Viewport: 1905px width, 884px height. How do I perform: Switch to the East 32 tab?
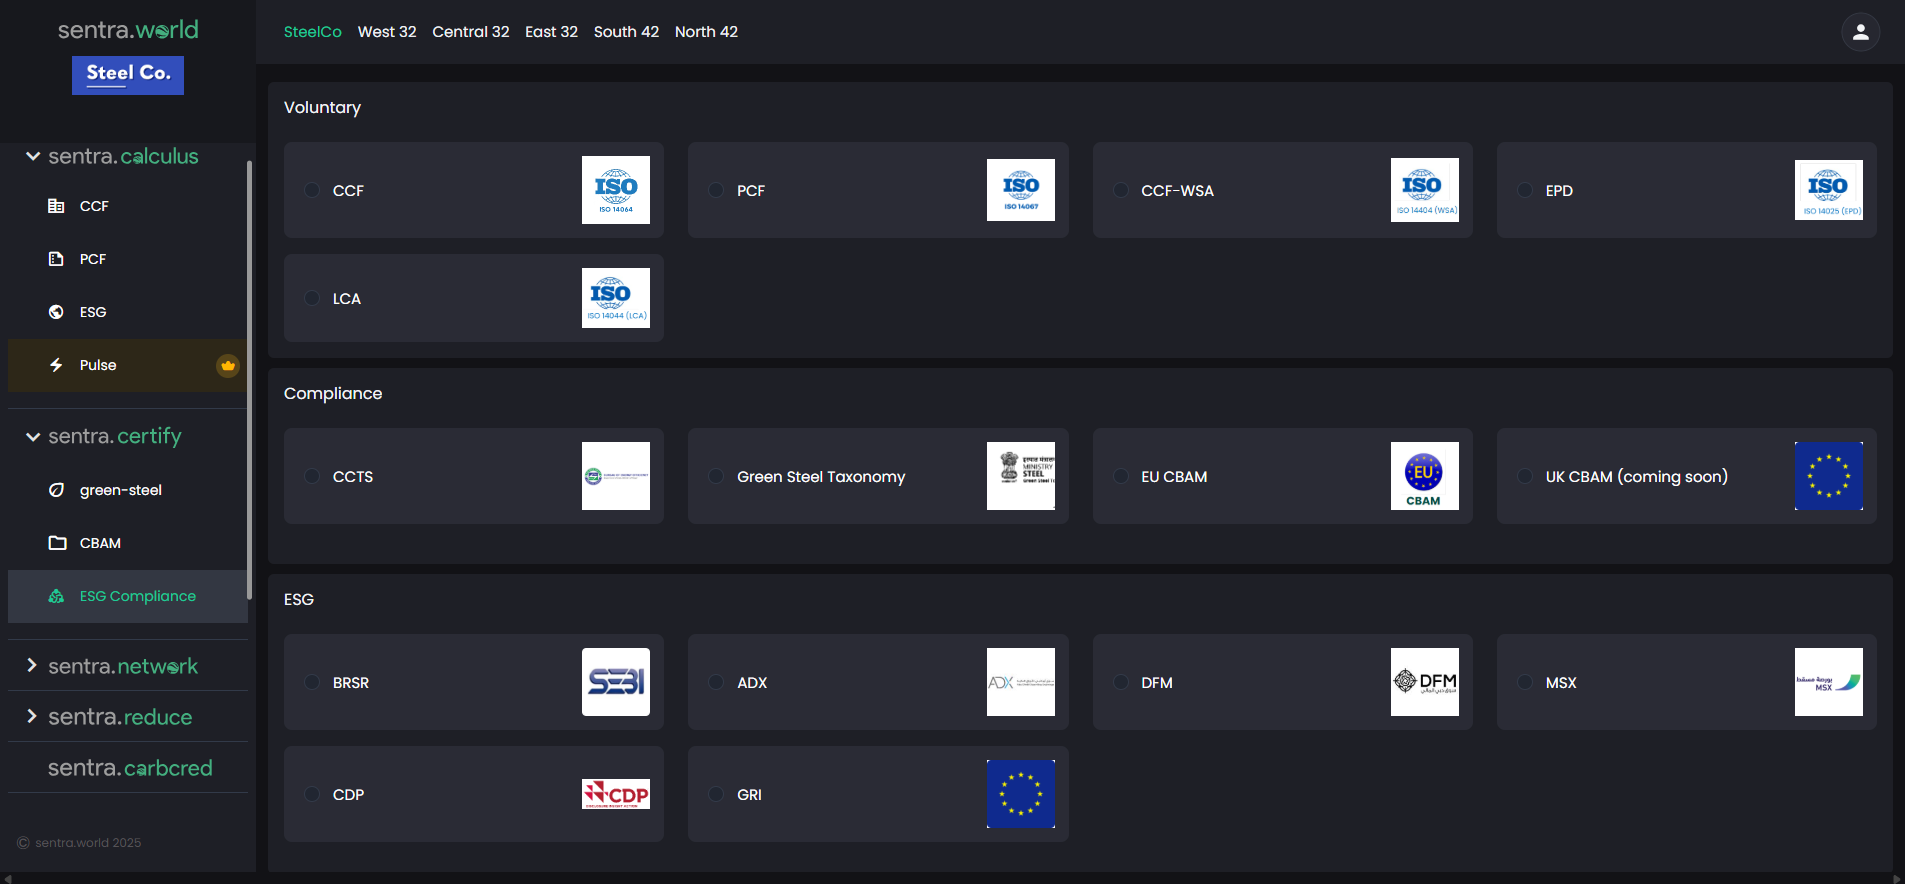[551, 32]
